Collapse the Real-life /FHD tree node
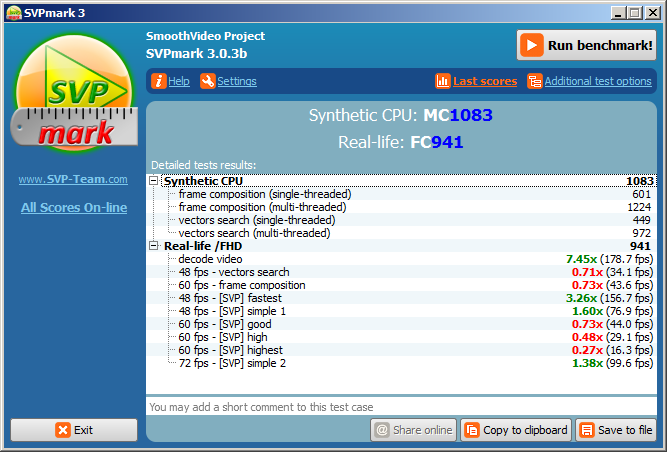The height and width of the screenshot is (452, 667). pos(154,246)
